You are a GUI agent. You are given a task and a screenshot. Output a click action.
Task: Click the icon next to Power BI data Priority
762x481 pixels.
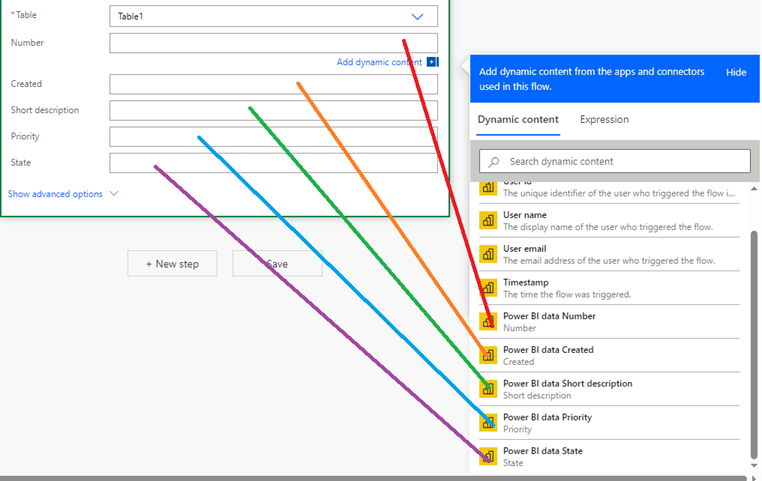click(x=488, y=423)
